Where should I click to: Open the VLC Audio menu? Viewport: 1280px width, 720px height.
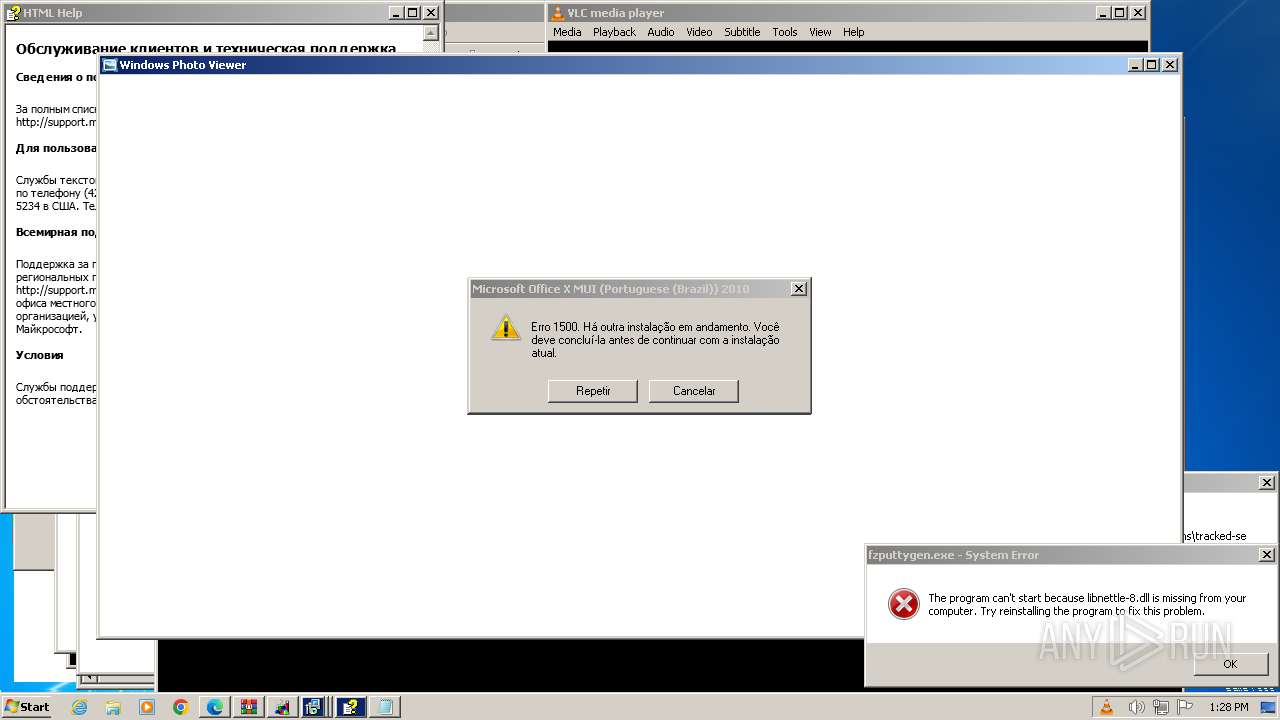coord(661,32)
